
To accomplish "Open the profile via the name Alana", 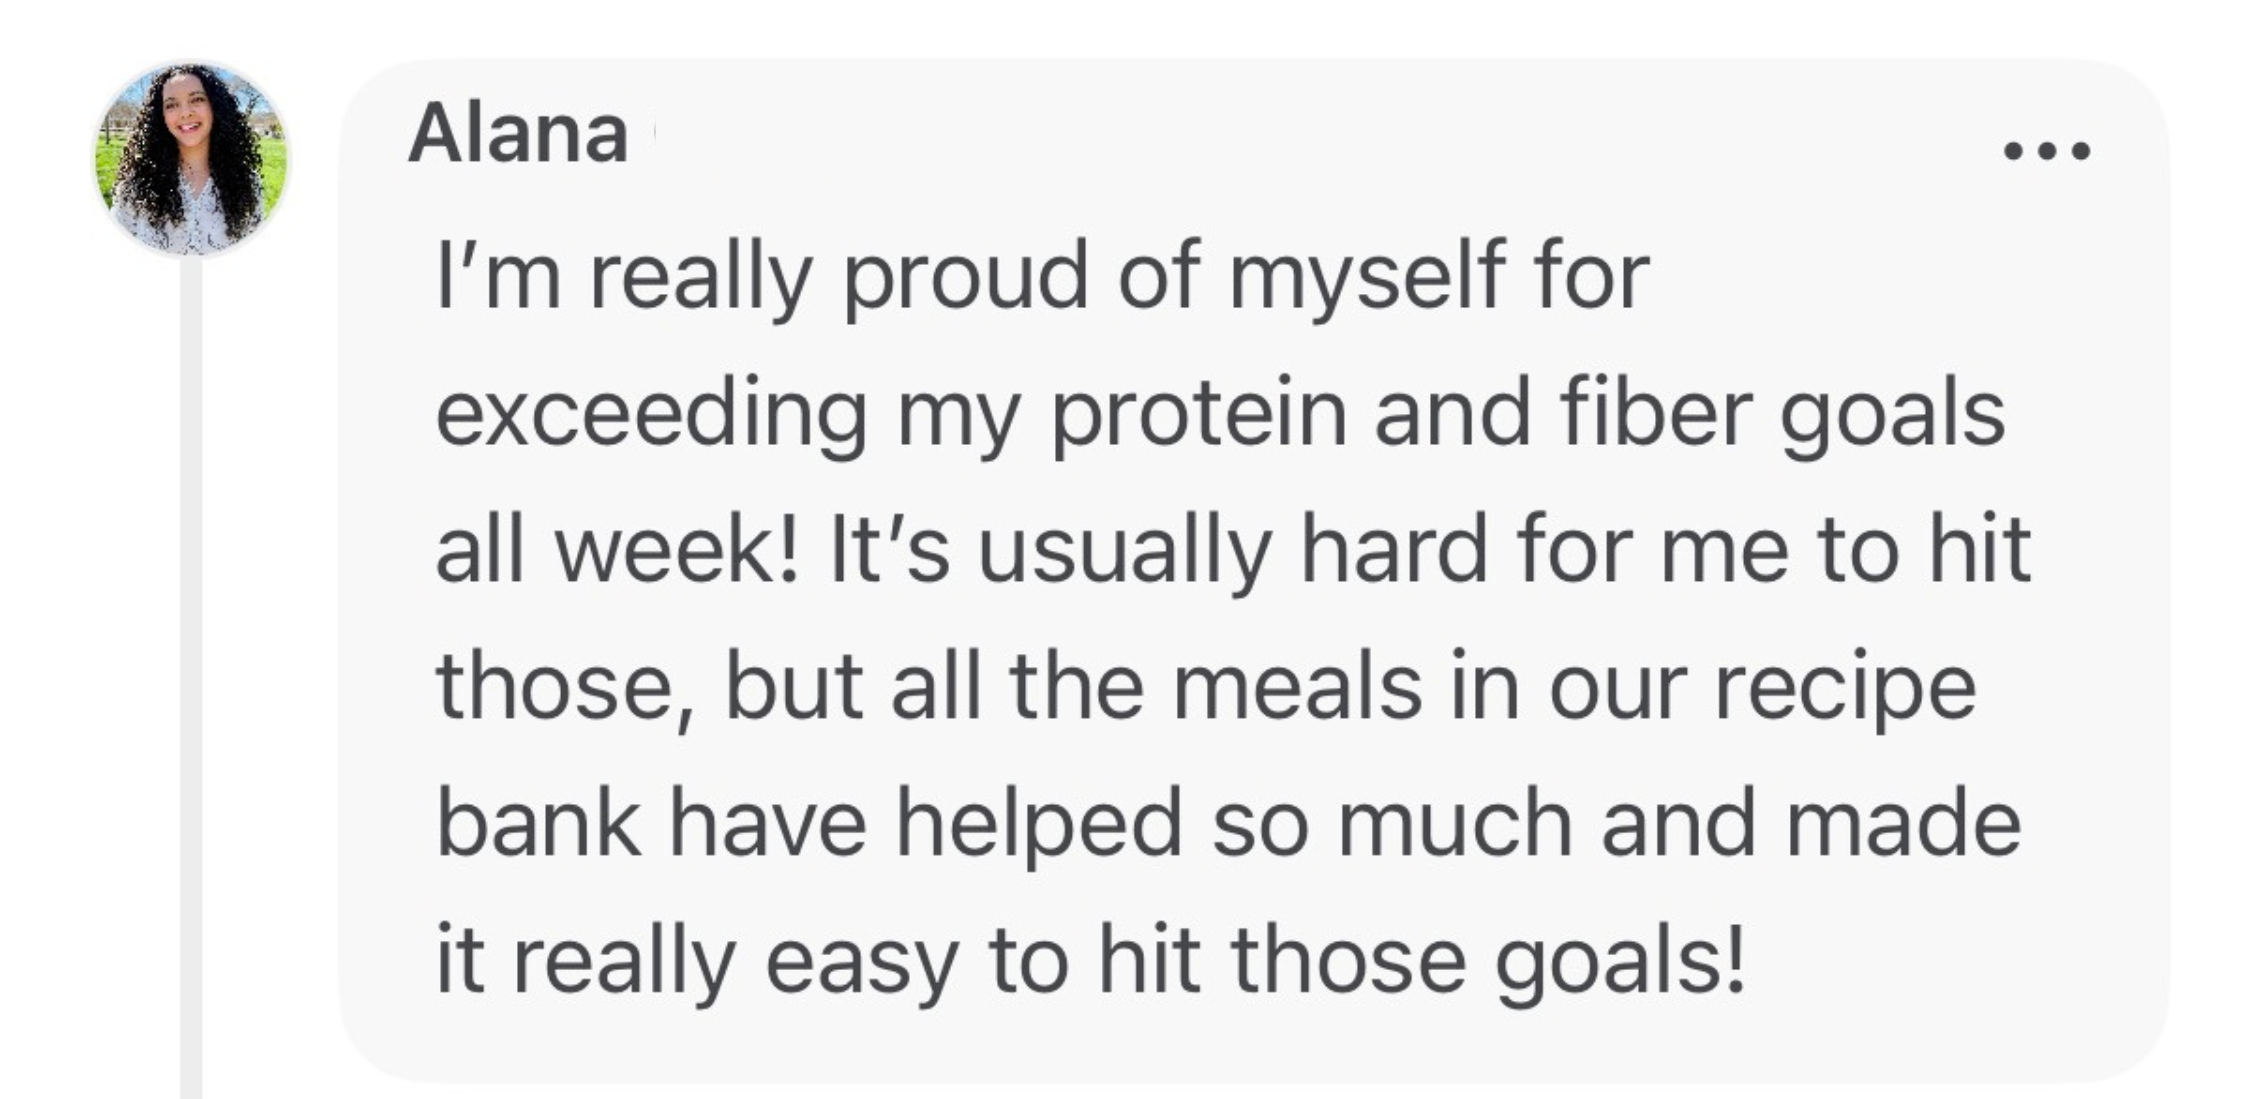I will (518, 134).
